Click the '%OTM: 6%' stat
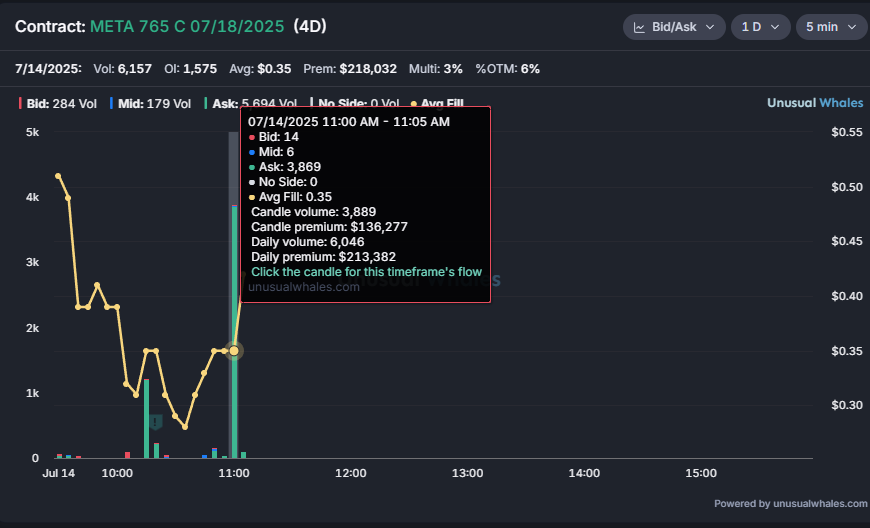This screenshot has height=528, width=870. (x=508, y=69)
